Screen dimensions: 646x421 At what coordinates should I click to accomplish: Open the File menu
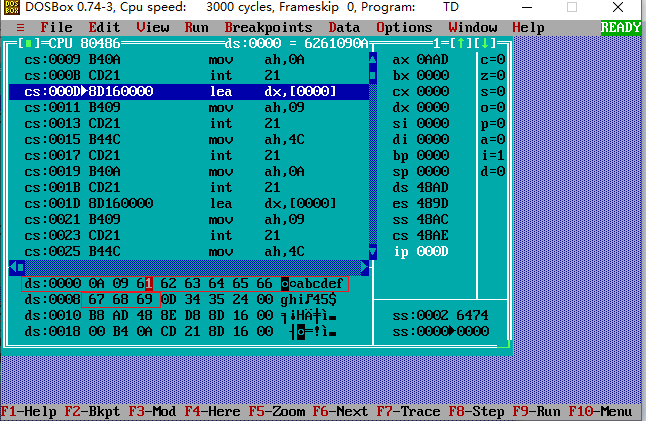(56, 28)
